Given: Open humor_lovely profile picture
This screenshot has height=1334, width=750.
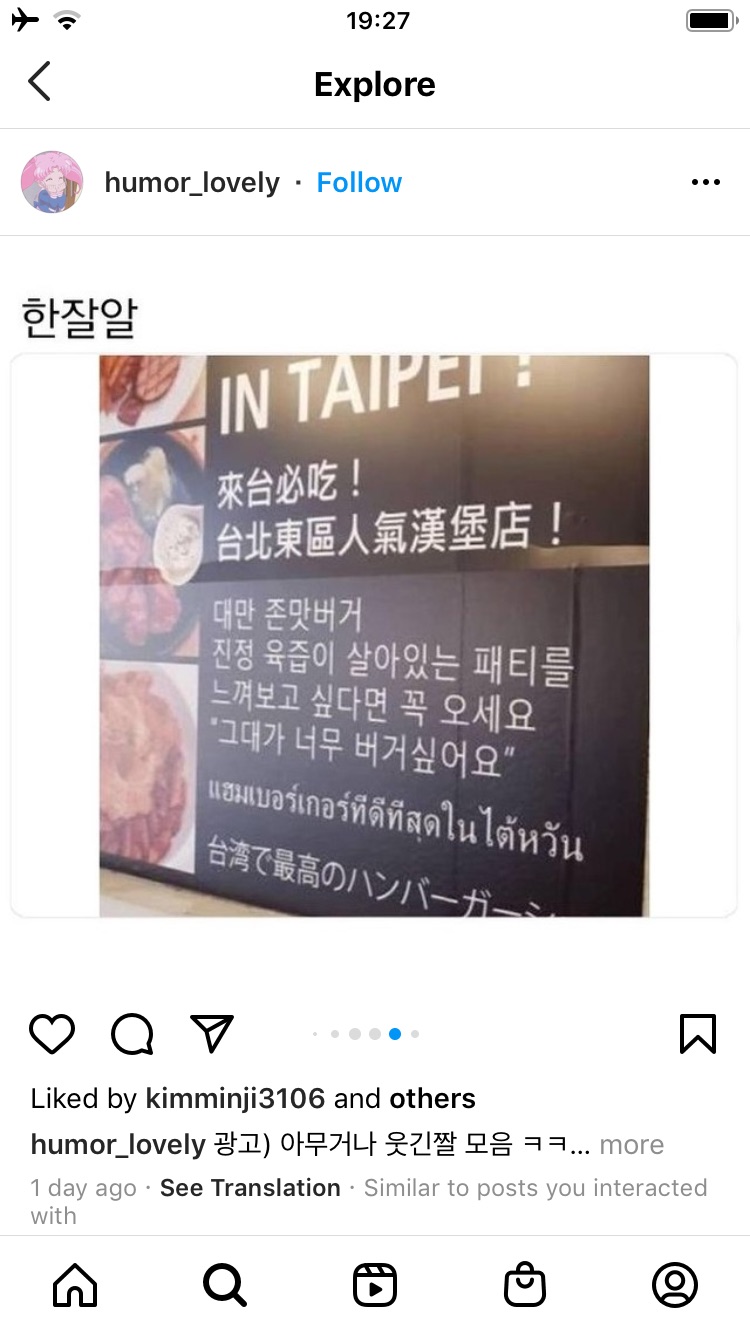Looking at the screenshot, I should pos(52,182).
